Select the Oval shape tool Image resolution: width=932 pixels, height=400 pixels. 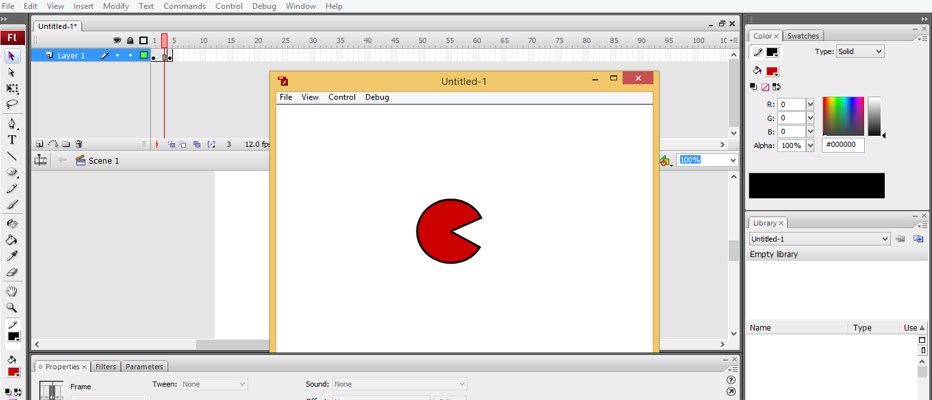coord(11,172)
